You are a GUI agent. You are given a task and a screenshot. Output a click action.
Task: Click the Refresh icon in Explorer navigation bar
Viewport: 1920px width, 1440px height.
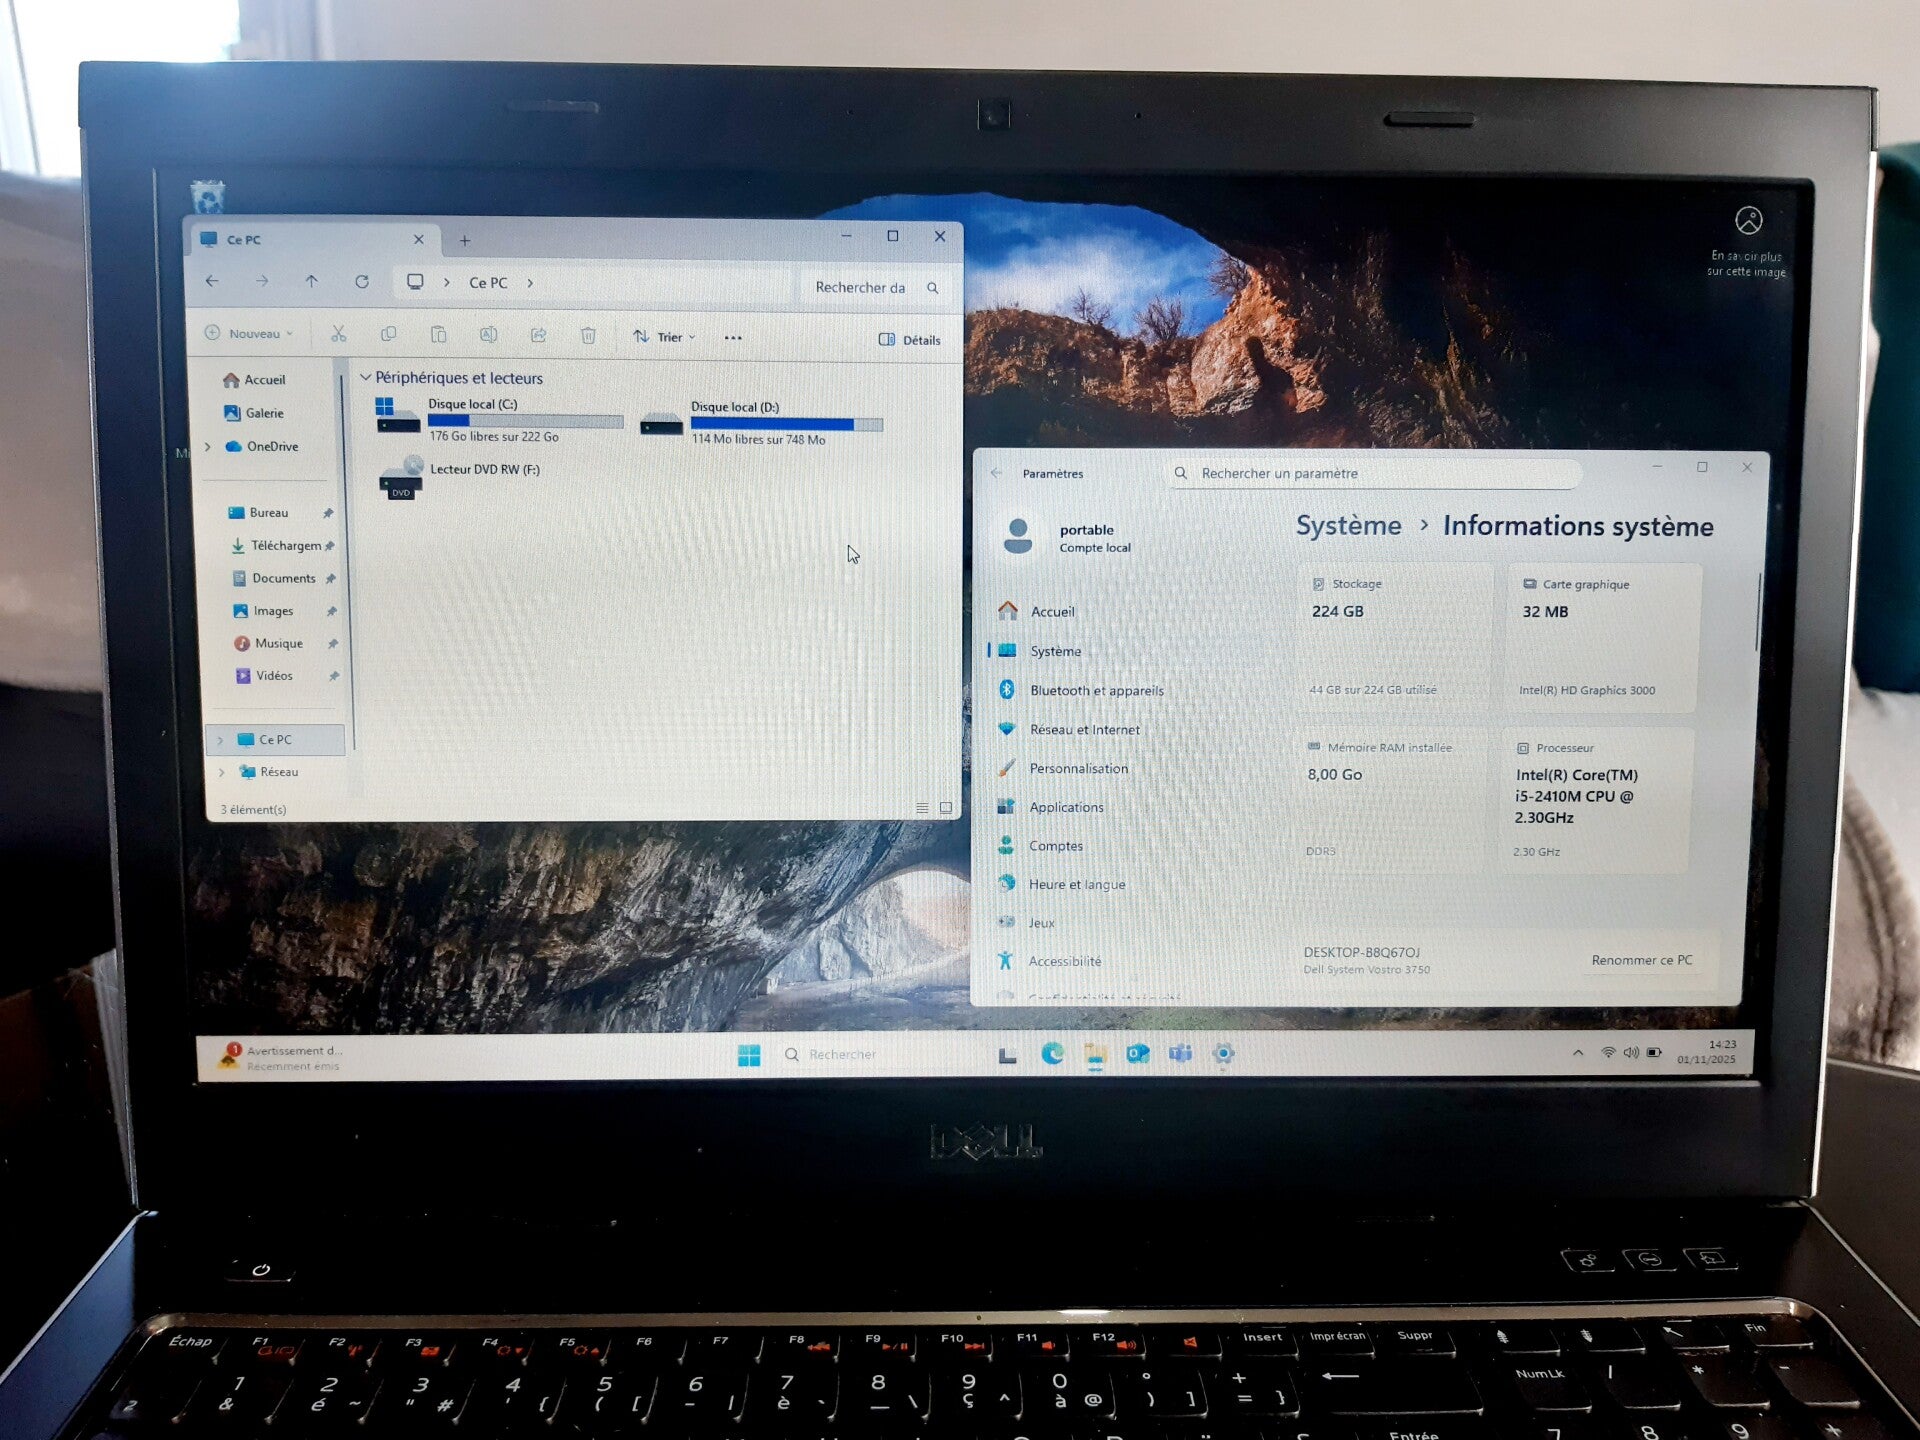[362, 282]
